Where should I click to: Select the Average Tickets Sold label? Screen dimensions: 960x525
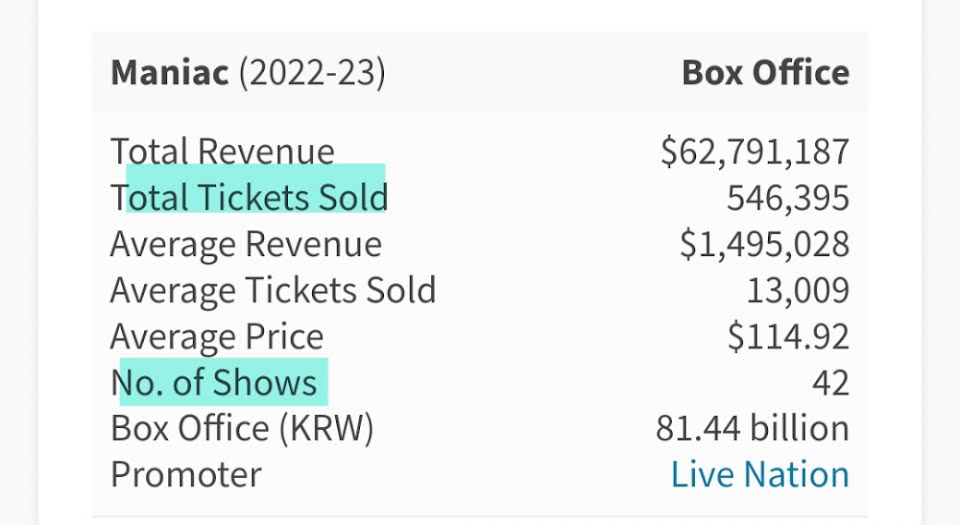(273, 290)
